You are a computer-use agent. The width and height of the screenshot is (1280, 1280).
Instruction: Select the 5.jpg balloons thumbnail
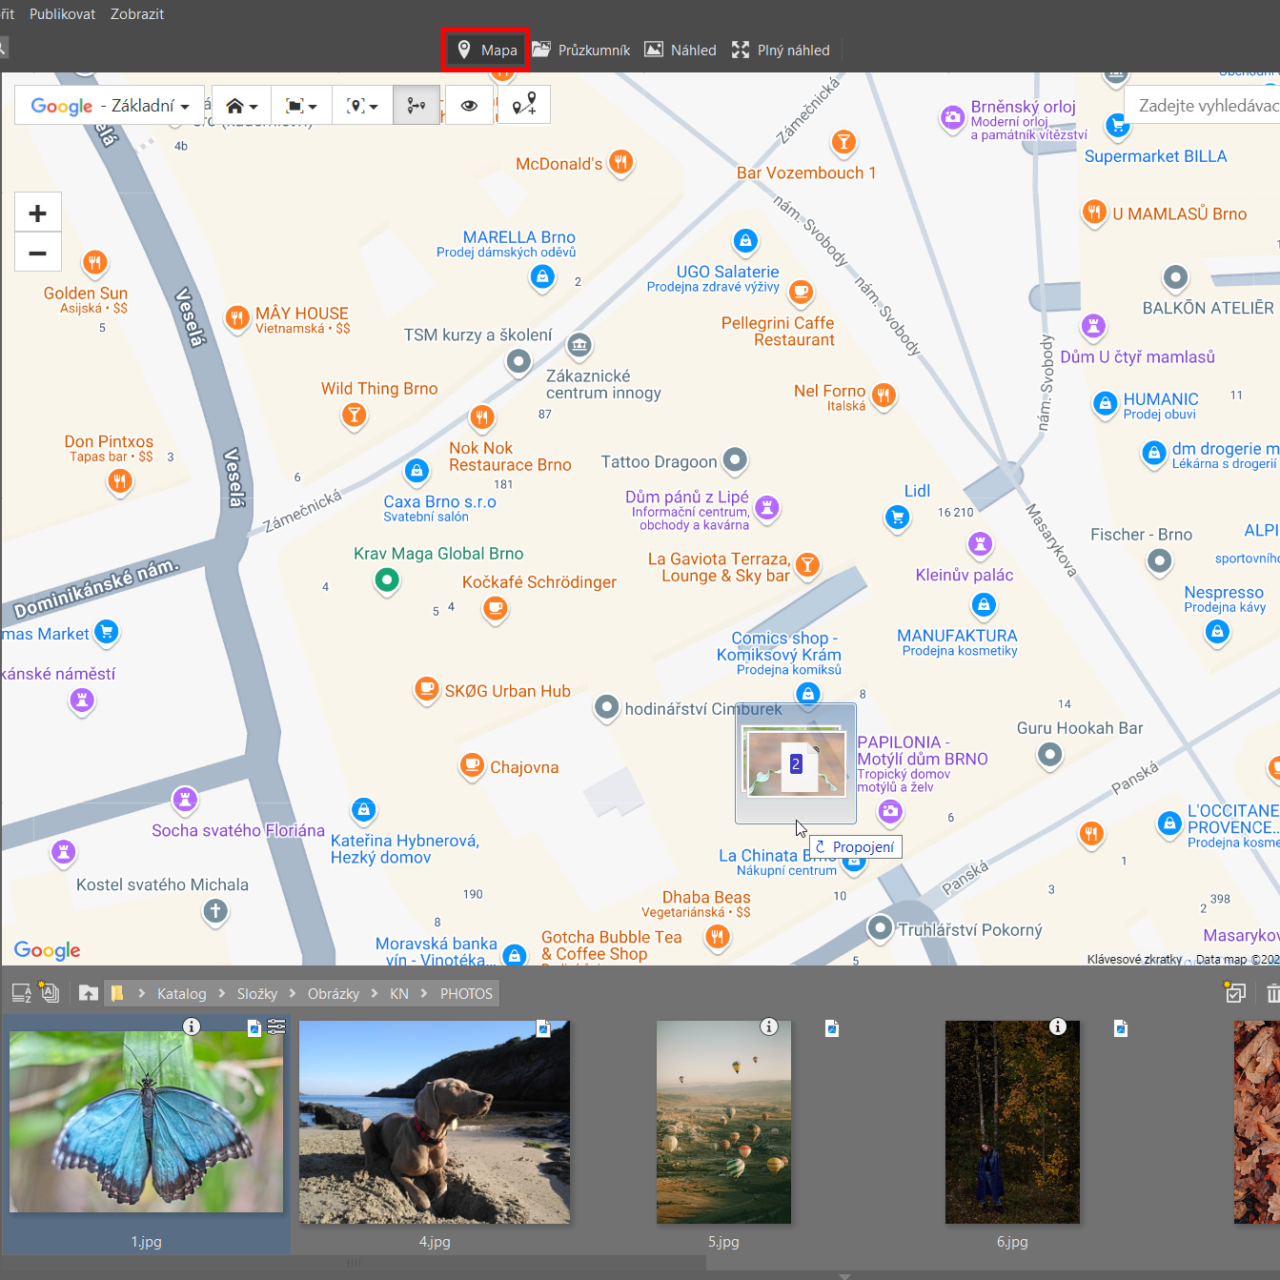pyautogui.click(x=723, y=1122)
